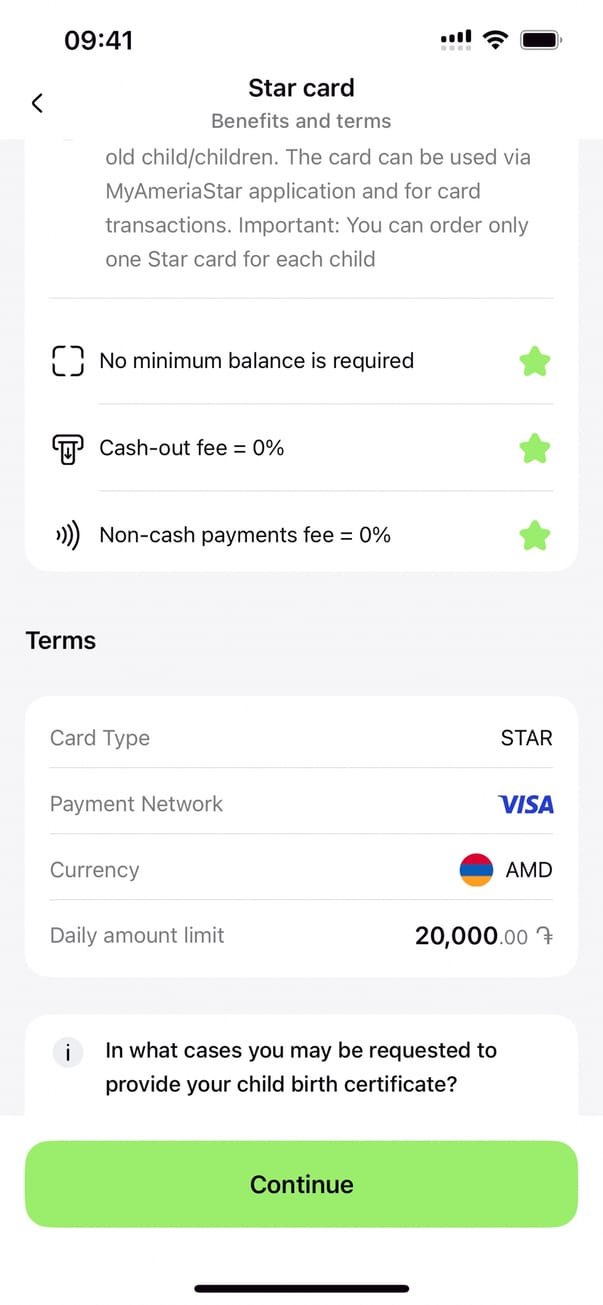This screenshot has height=1305, width=603.
Task: Tap the cash-out ATM icon
Action: tap(66, 449)
